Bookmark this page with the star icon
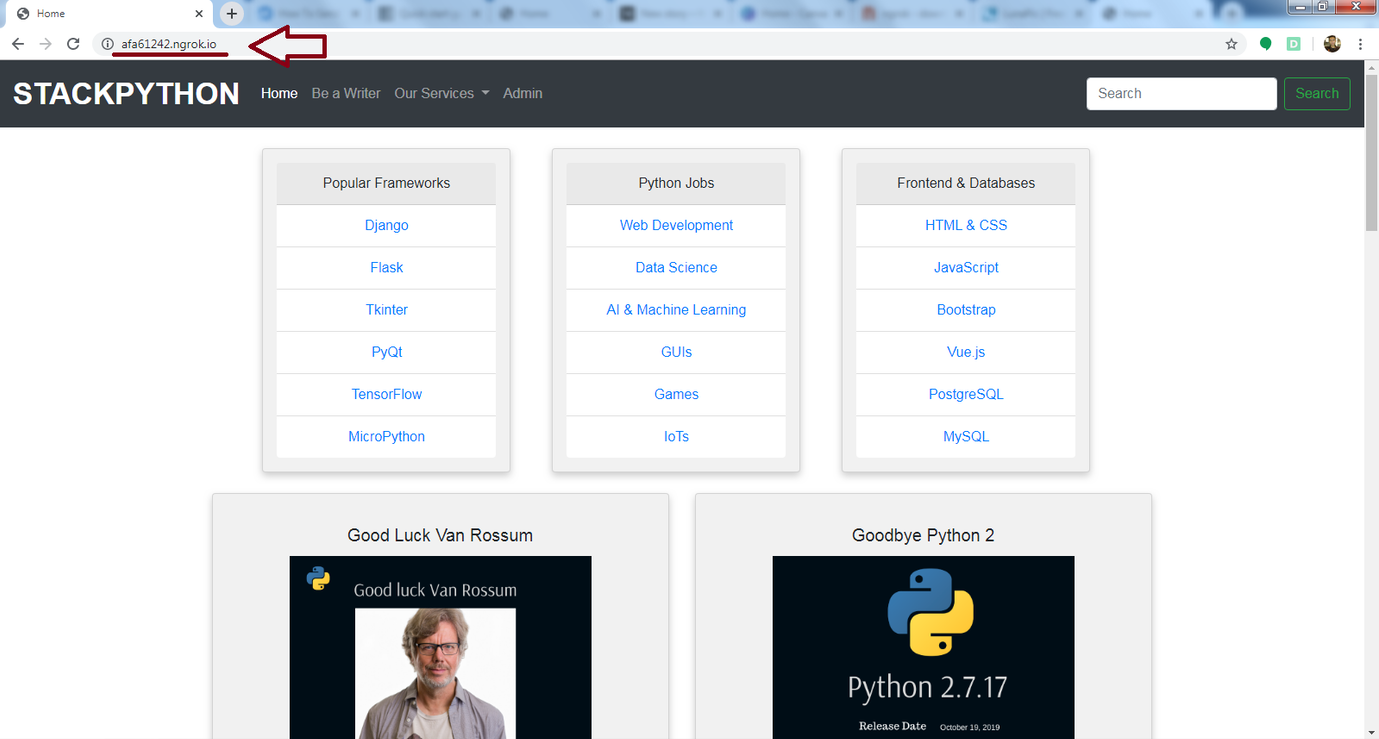 [x=1232, y=44]
